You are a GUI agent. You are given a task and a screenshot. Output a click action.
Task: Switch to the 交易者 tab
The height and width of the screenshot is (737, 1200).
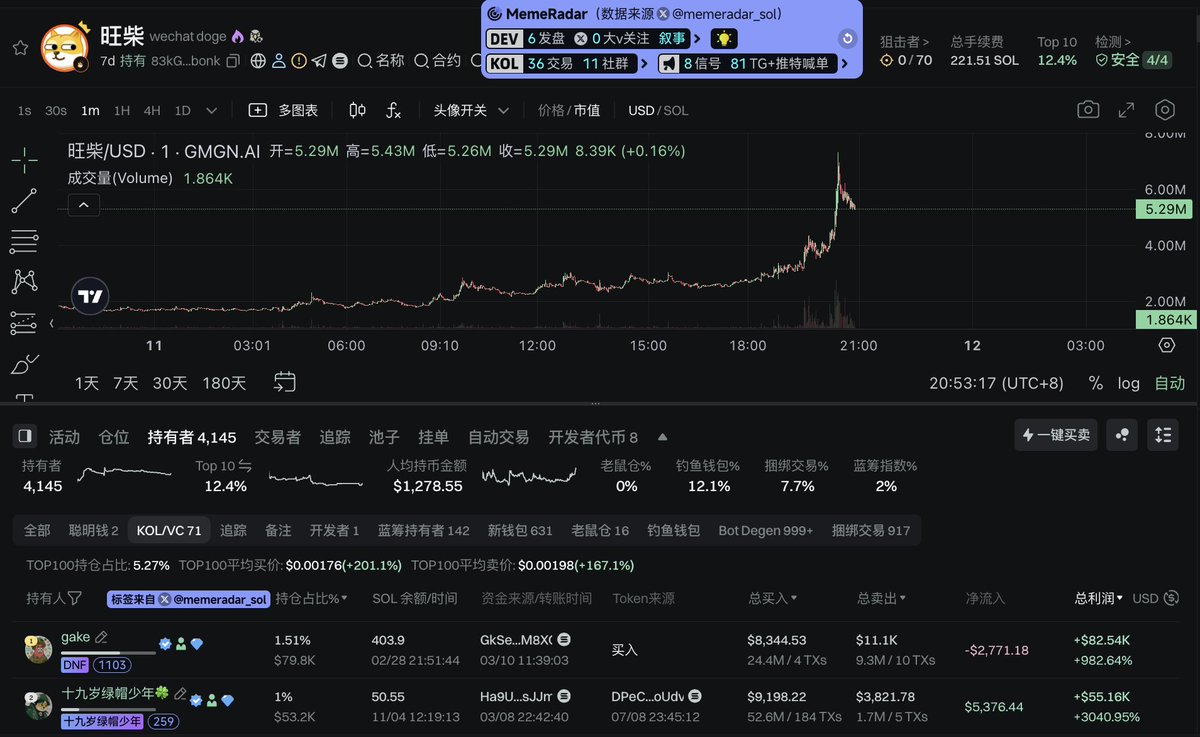(277, 437)
